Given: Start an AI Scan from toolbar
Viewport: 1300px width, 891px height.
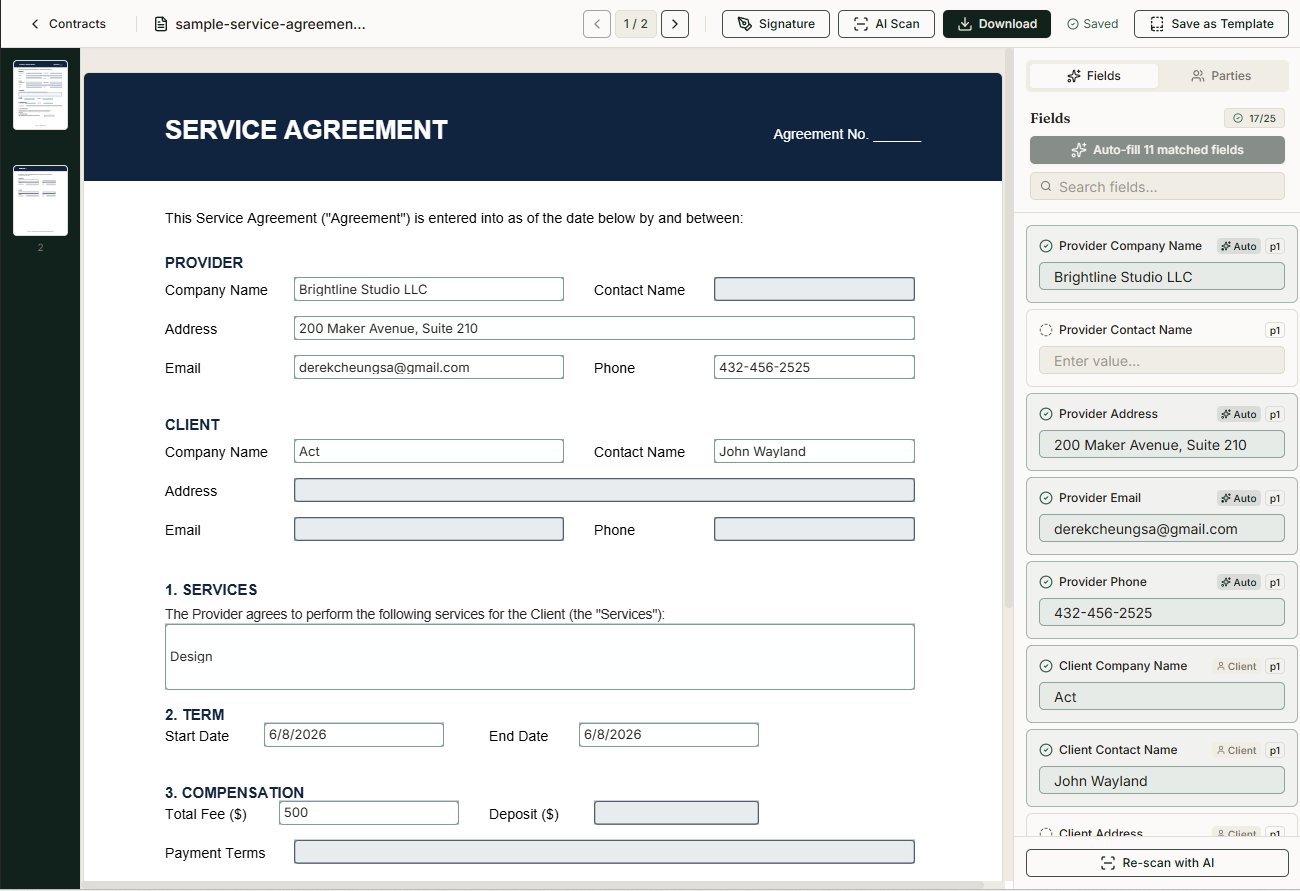Looking at the screenshot, I should pyautogui.click(x=886, y=24).
